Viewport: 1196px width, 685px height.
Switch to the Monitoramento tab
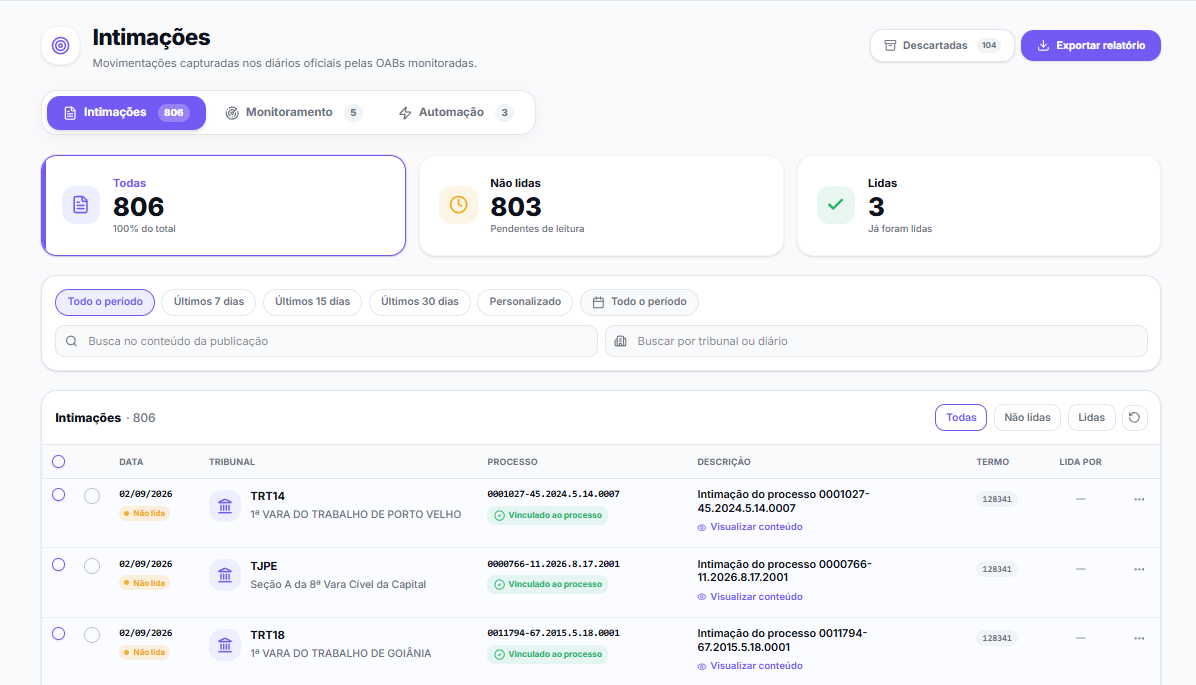293,113
